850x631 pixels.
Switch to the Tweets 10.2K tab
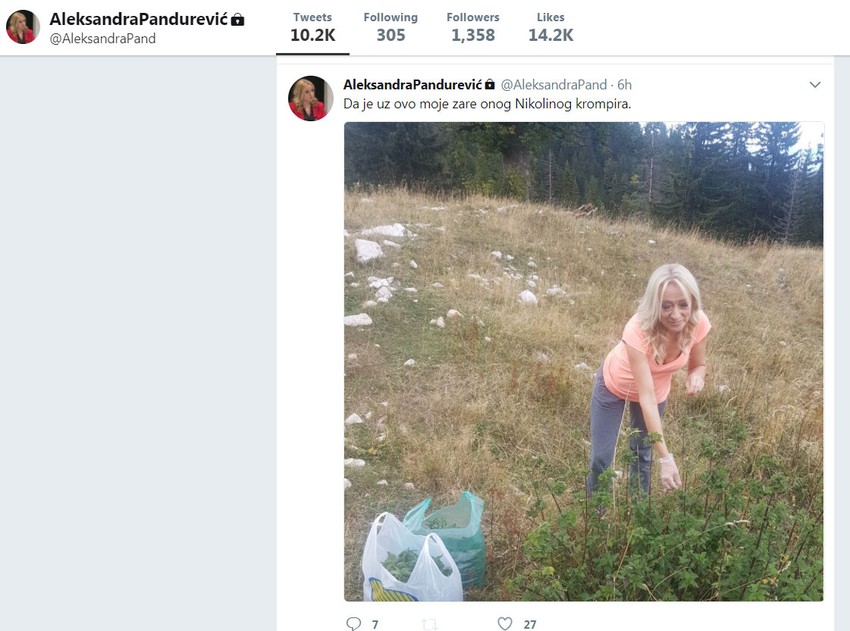(x=312, y=27)
